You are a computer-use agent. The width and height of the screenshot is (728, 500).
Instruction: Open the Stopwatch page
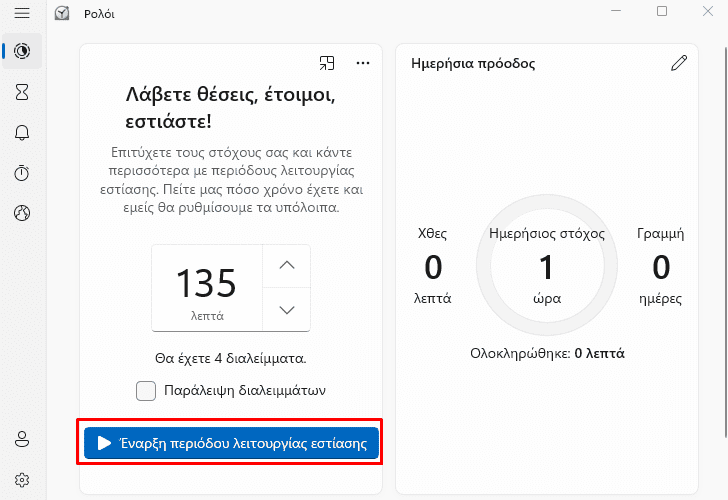click(22, 173)
